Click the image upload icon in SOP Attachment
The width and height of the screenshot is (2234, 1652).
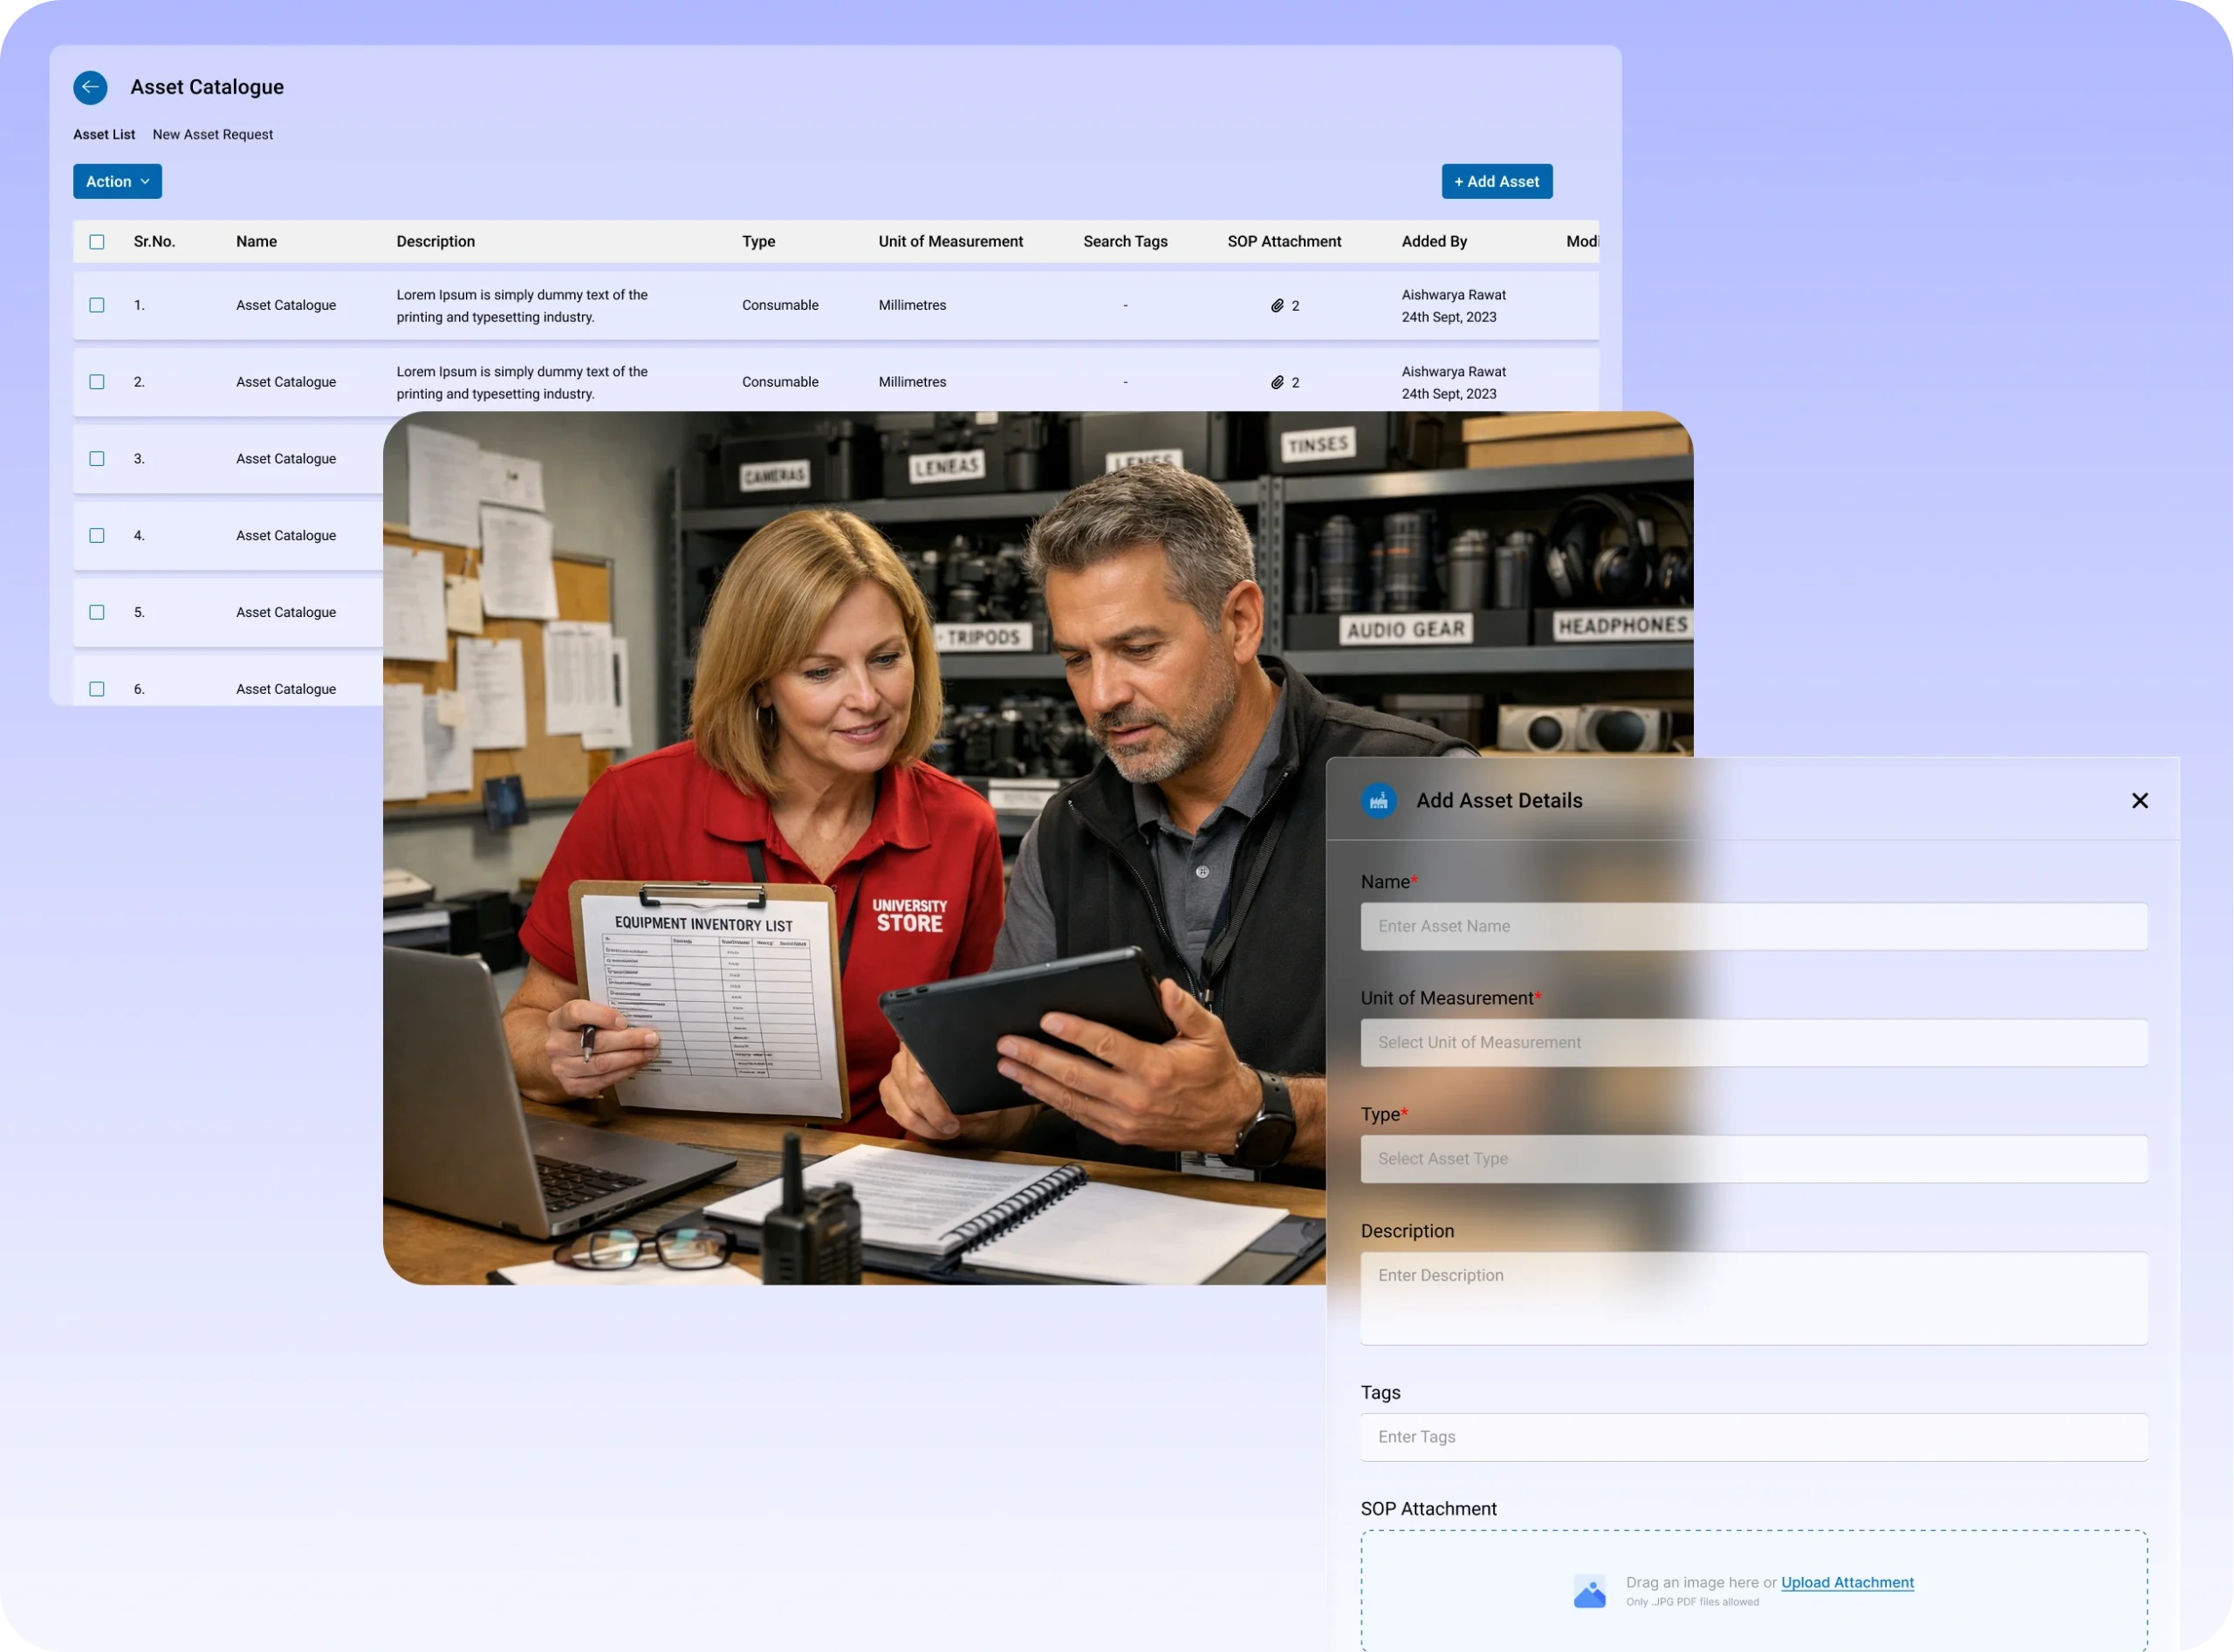click(1589, 1591)
